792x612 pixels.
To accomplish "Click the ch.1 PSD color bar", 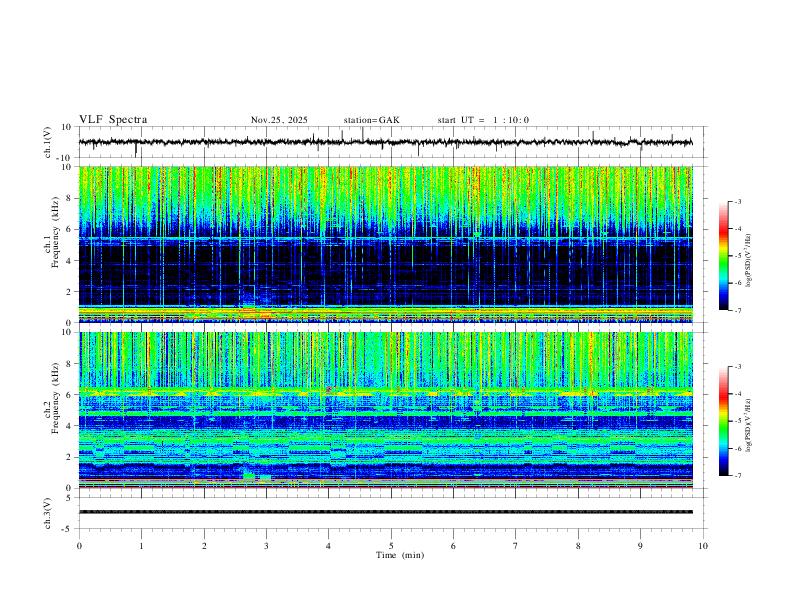I will [723, 256].
